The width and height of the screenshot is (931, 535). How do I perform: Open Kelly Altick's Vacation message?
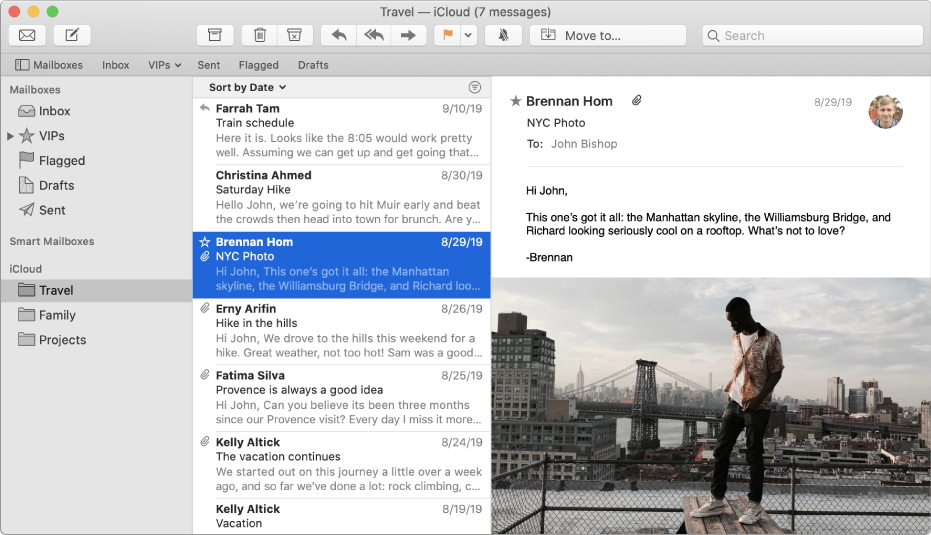(x=341, y=516)
